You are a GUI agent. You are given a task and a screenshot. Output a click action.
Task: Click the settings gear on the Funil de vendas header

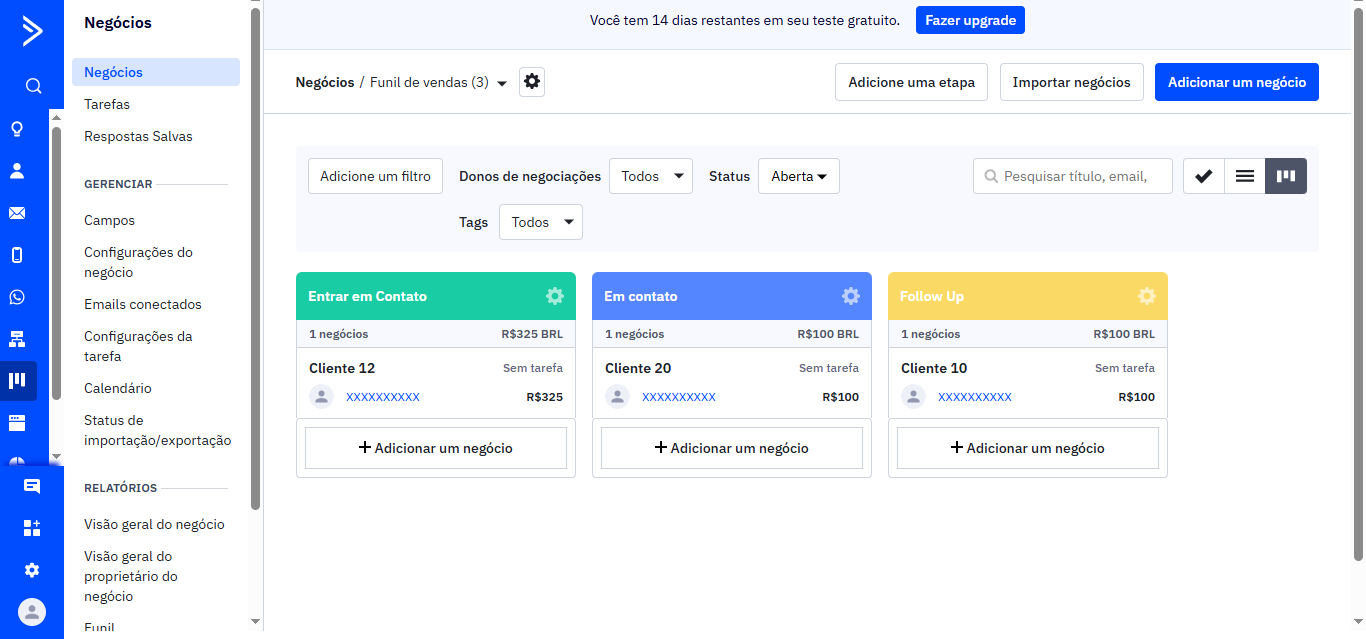click(x=531, y=82)
